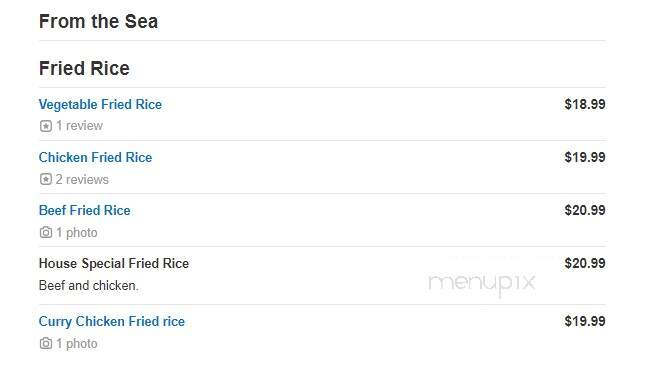Click the menupix watermark logo

pos(482,284)
